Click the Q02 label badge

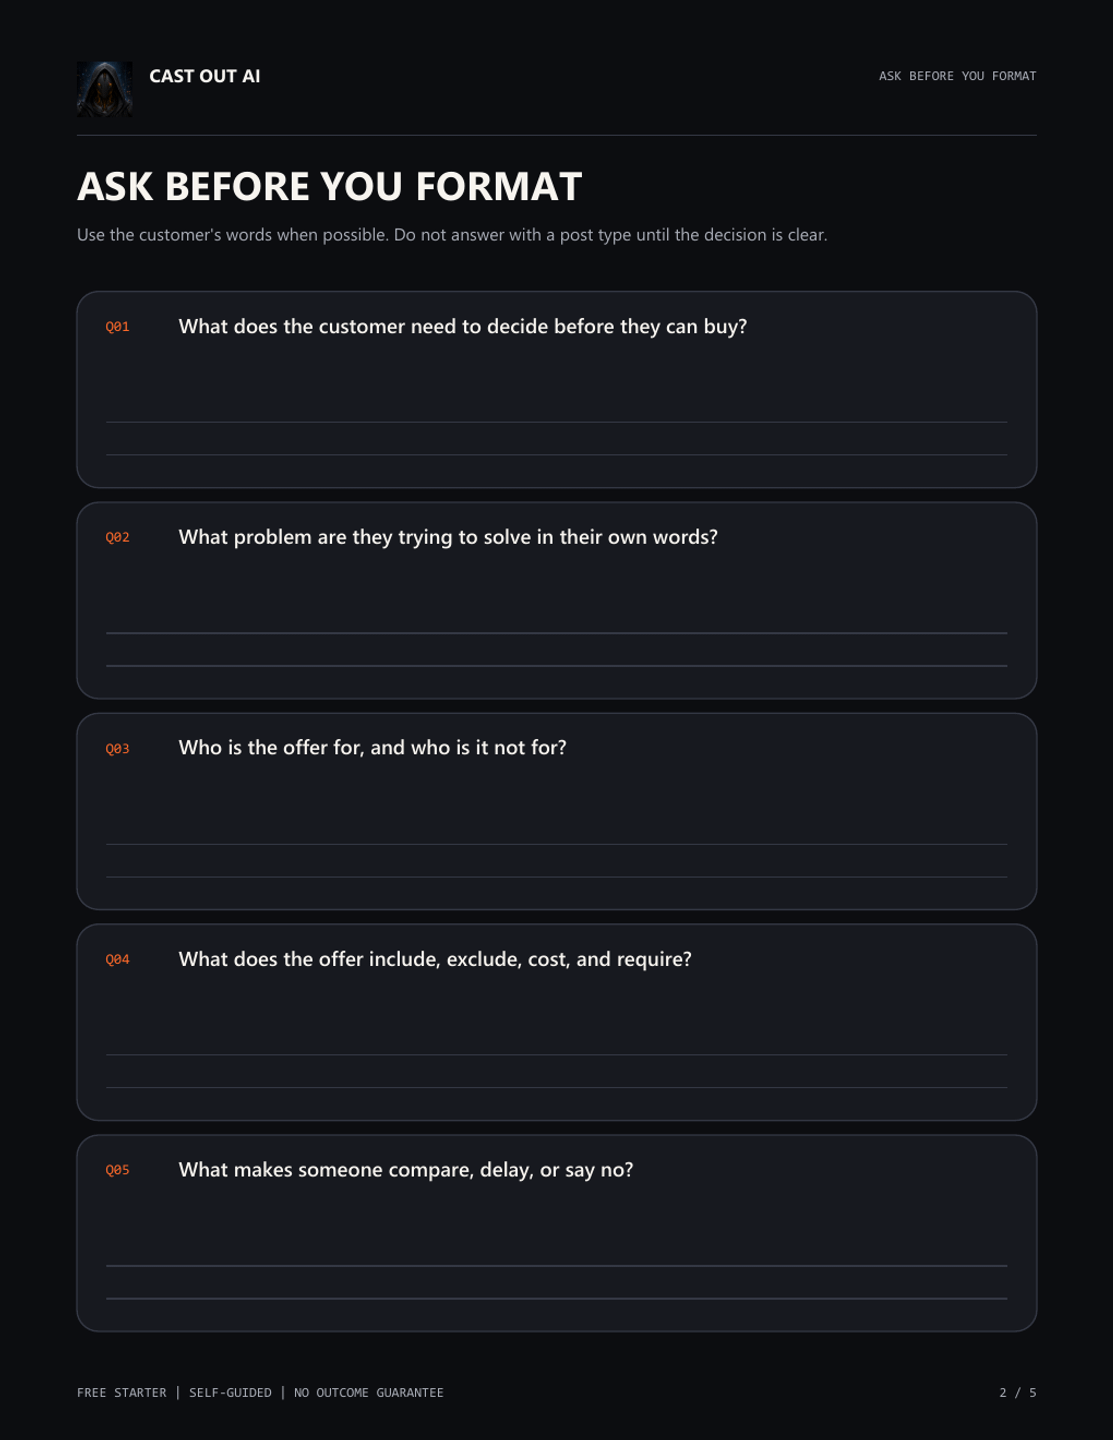118,537
